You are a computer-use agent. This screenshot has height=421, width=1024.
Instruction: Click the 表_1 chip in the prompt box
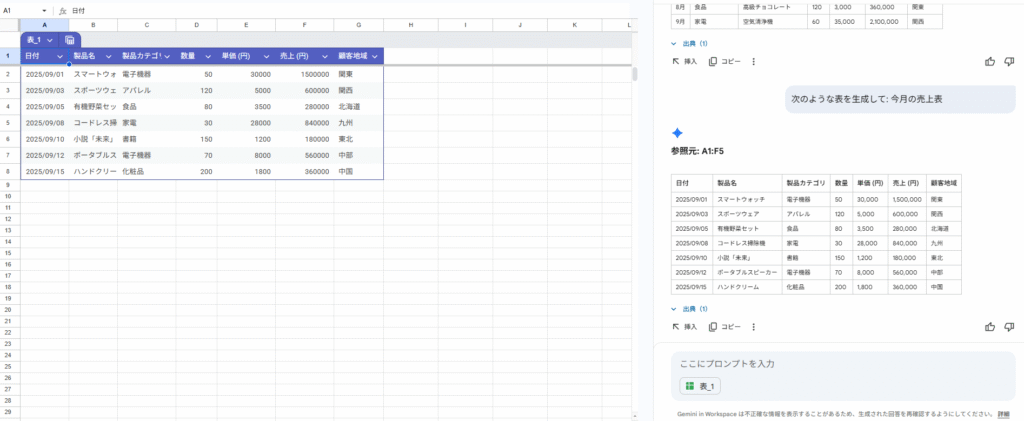(x=700, y=386)
